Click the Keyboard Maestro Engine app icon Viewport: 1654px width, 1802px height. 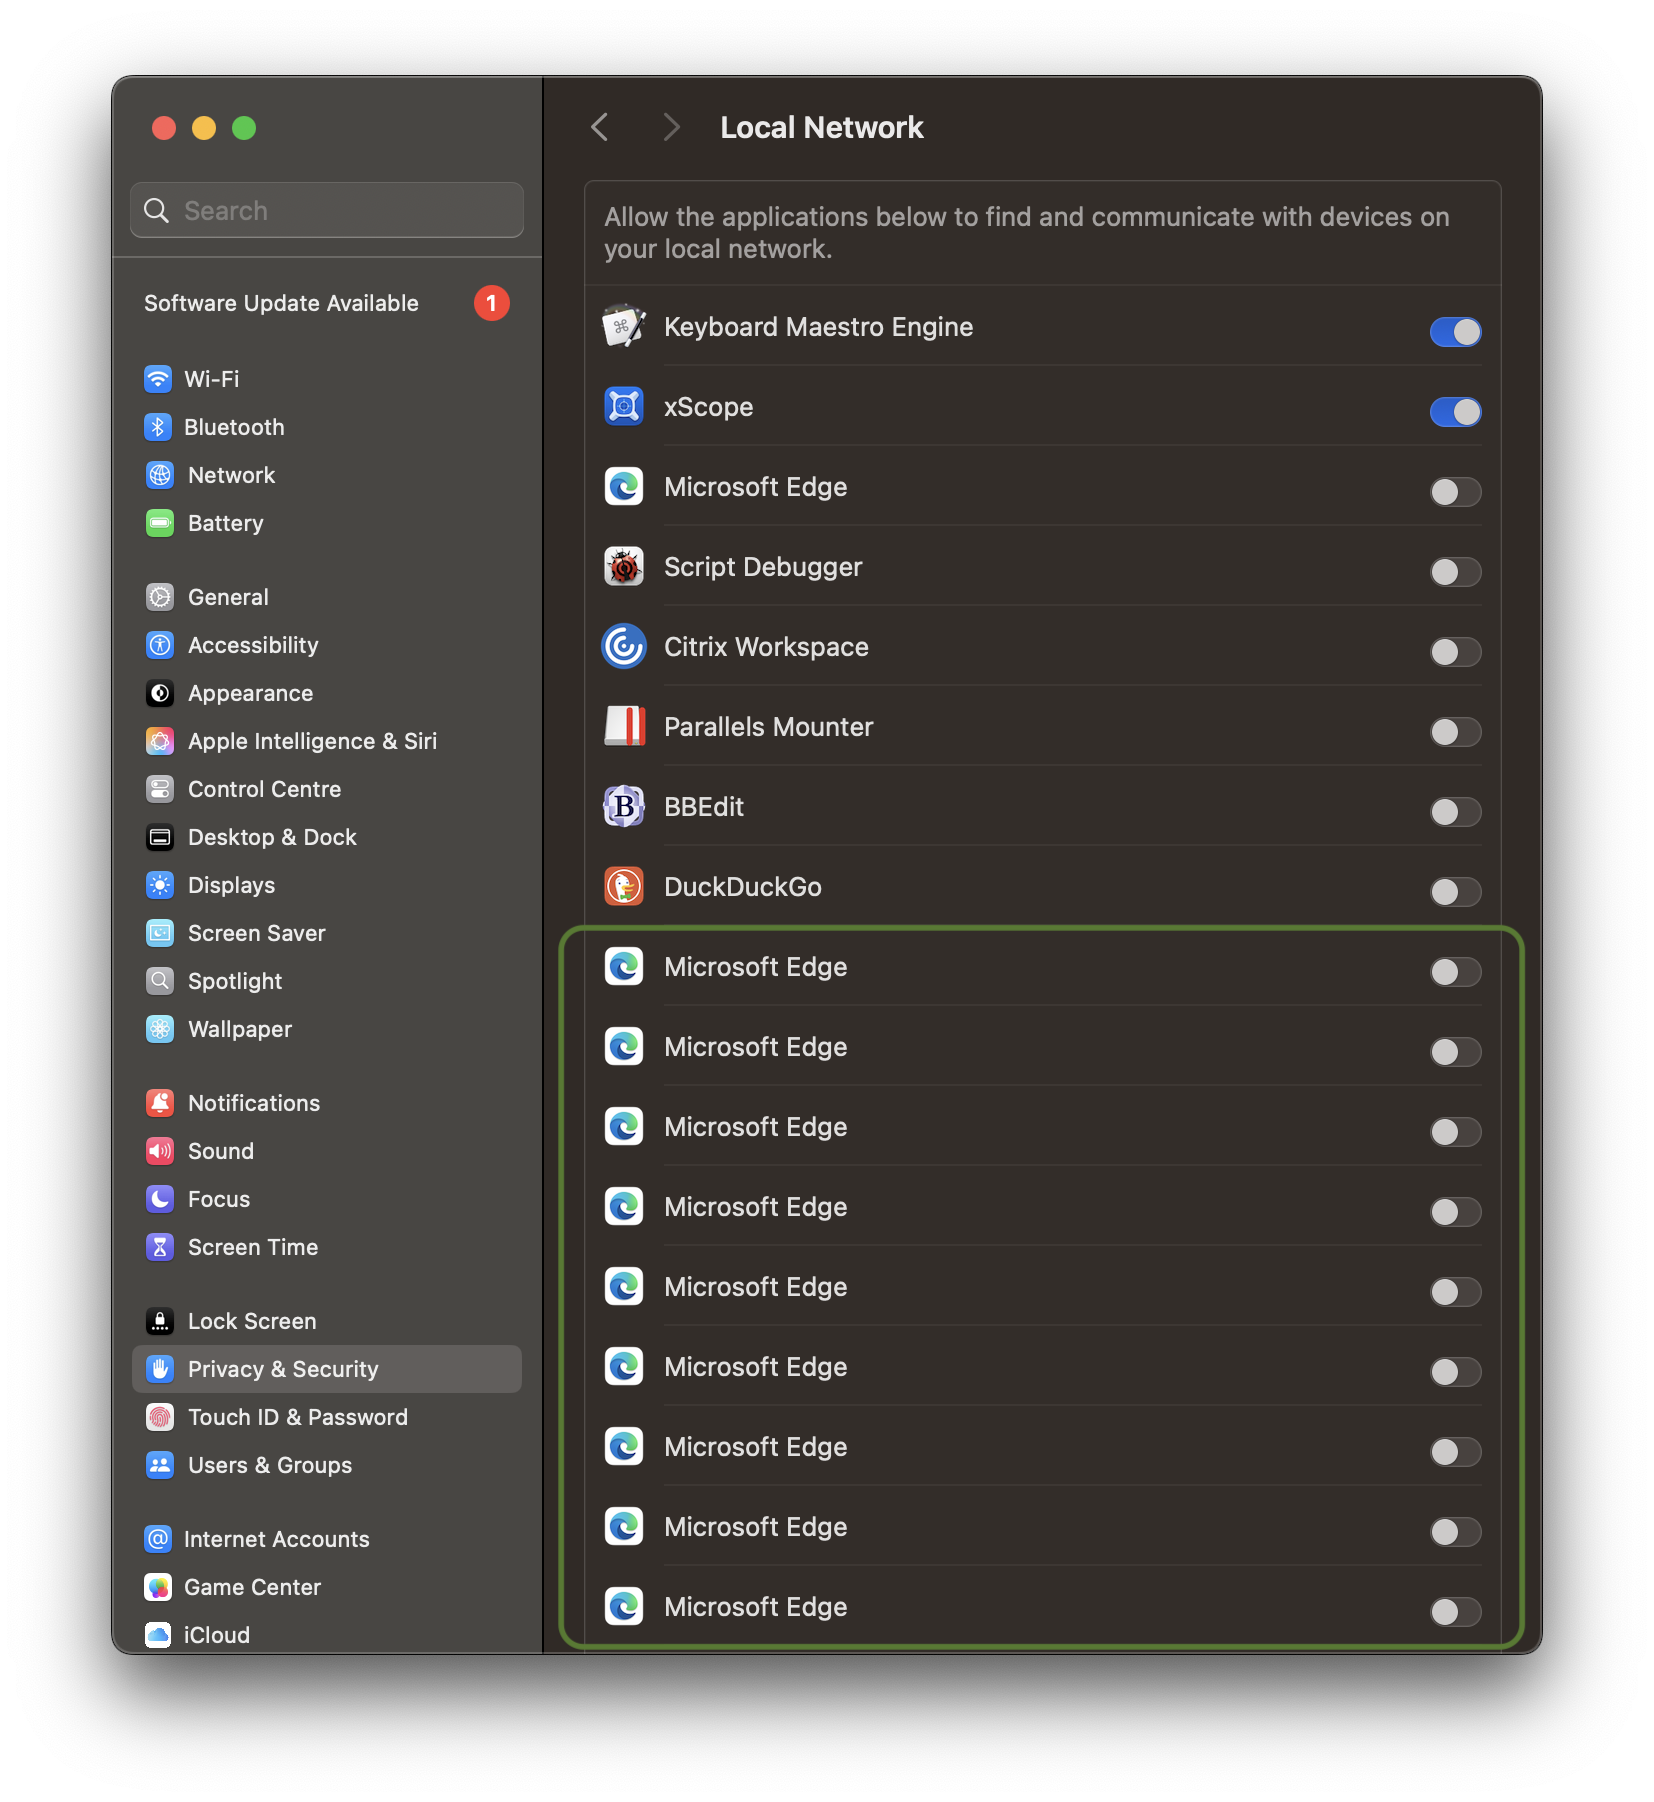(x=624, y=327)
